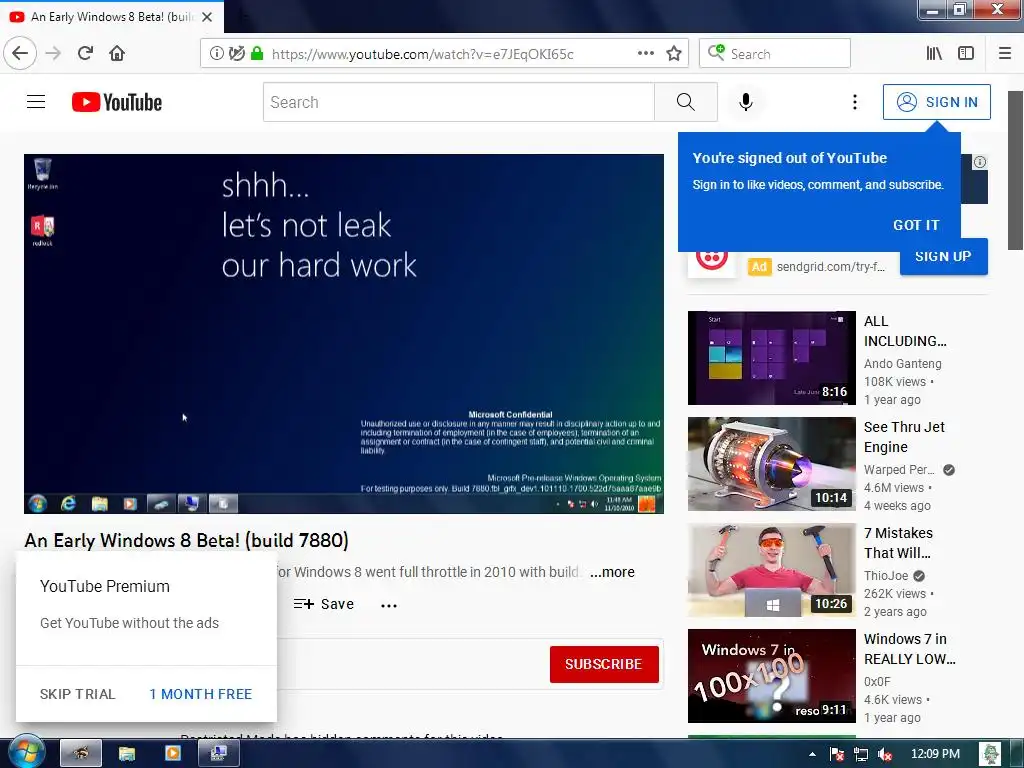Viewport: 1024px width, 768px height.
Task: Open Windows 7 100x100 thumbnail
Action: (x=771, y=675)
